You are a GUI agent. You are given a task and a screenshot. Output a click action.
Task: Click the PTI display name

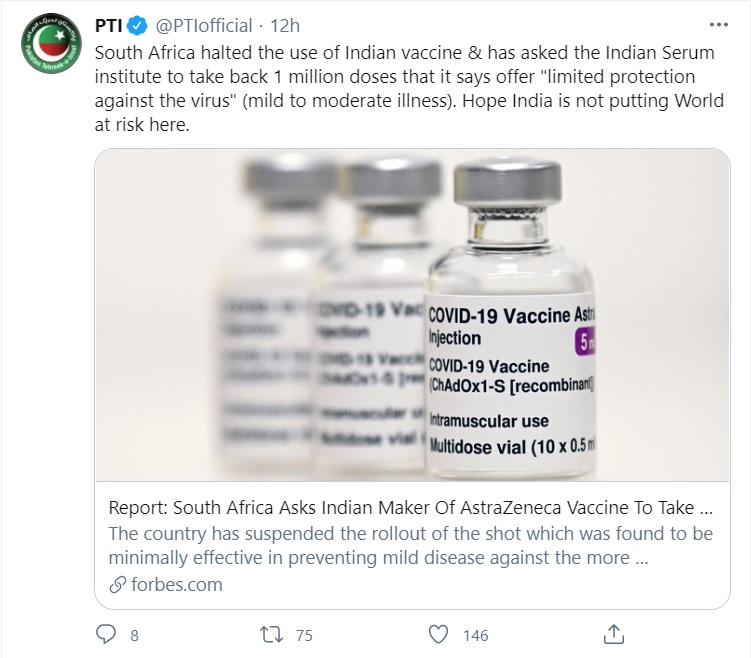coord(107,23)
